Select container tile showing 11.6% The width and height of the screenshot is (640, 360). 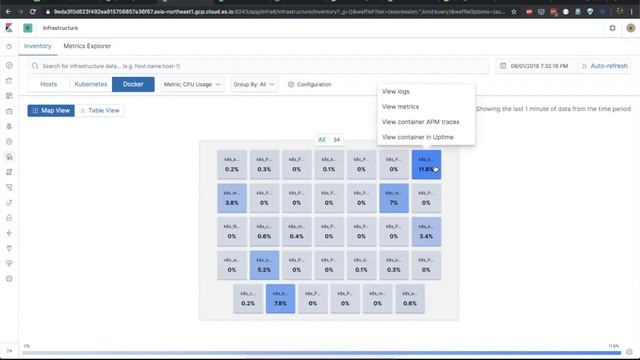click(426, 164)
